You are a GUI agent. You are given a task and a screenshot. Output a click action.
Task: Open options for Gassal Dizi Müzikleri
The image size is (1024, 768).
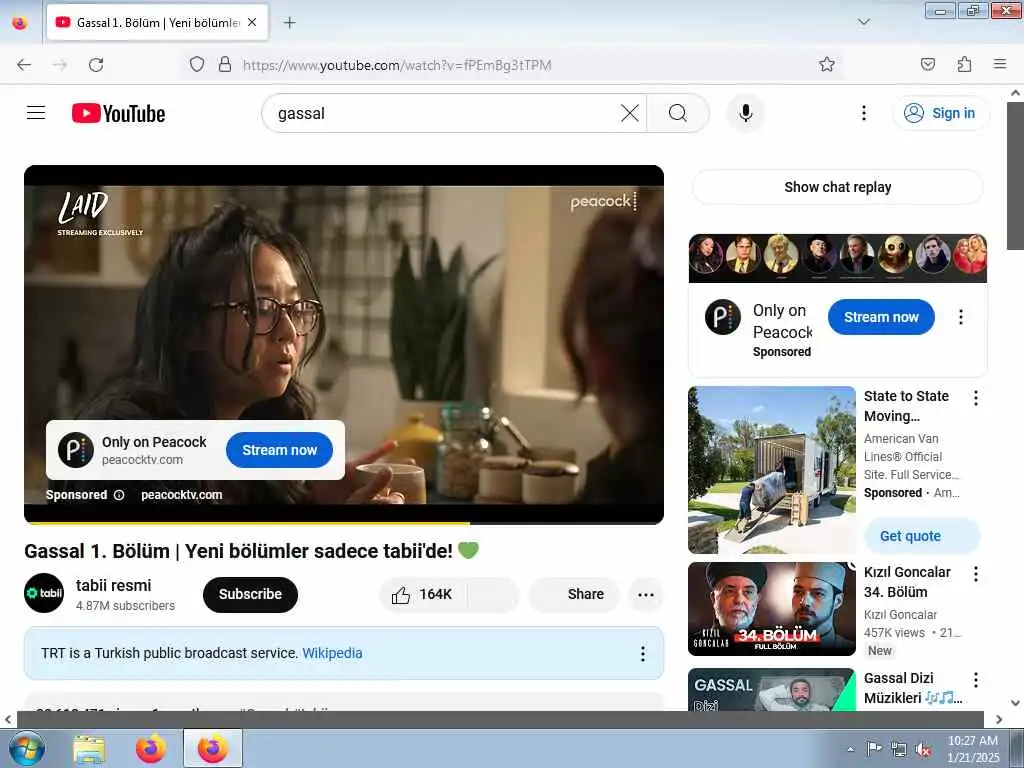[x=976, y=680]
